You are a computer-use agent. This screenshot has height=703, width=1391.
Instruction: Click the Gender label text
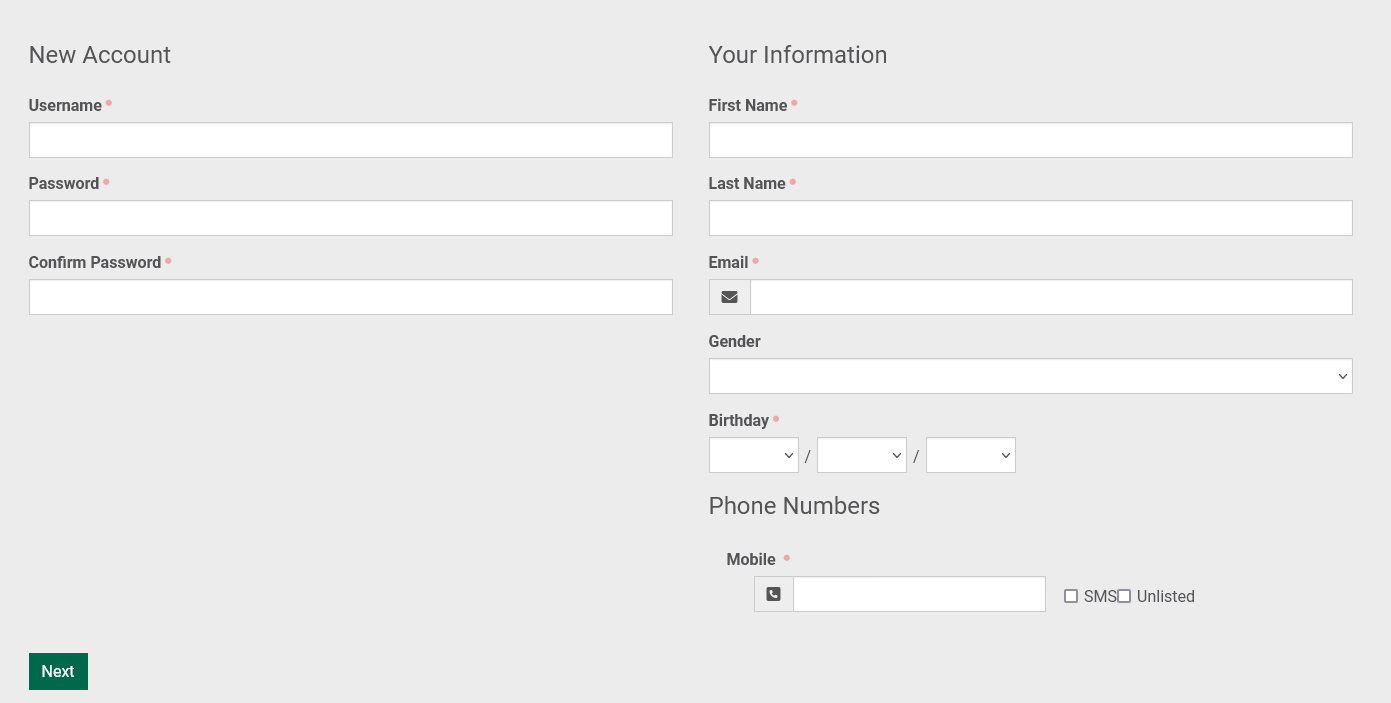coord(734,342)
